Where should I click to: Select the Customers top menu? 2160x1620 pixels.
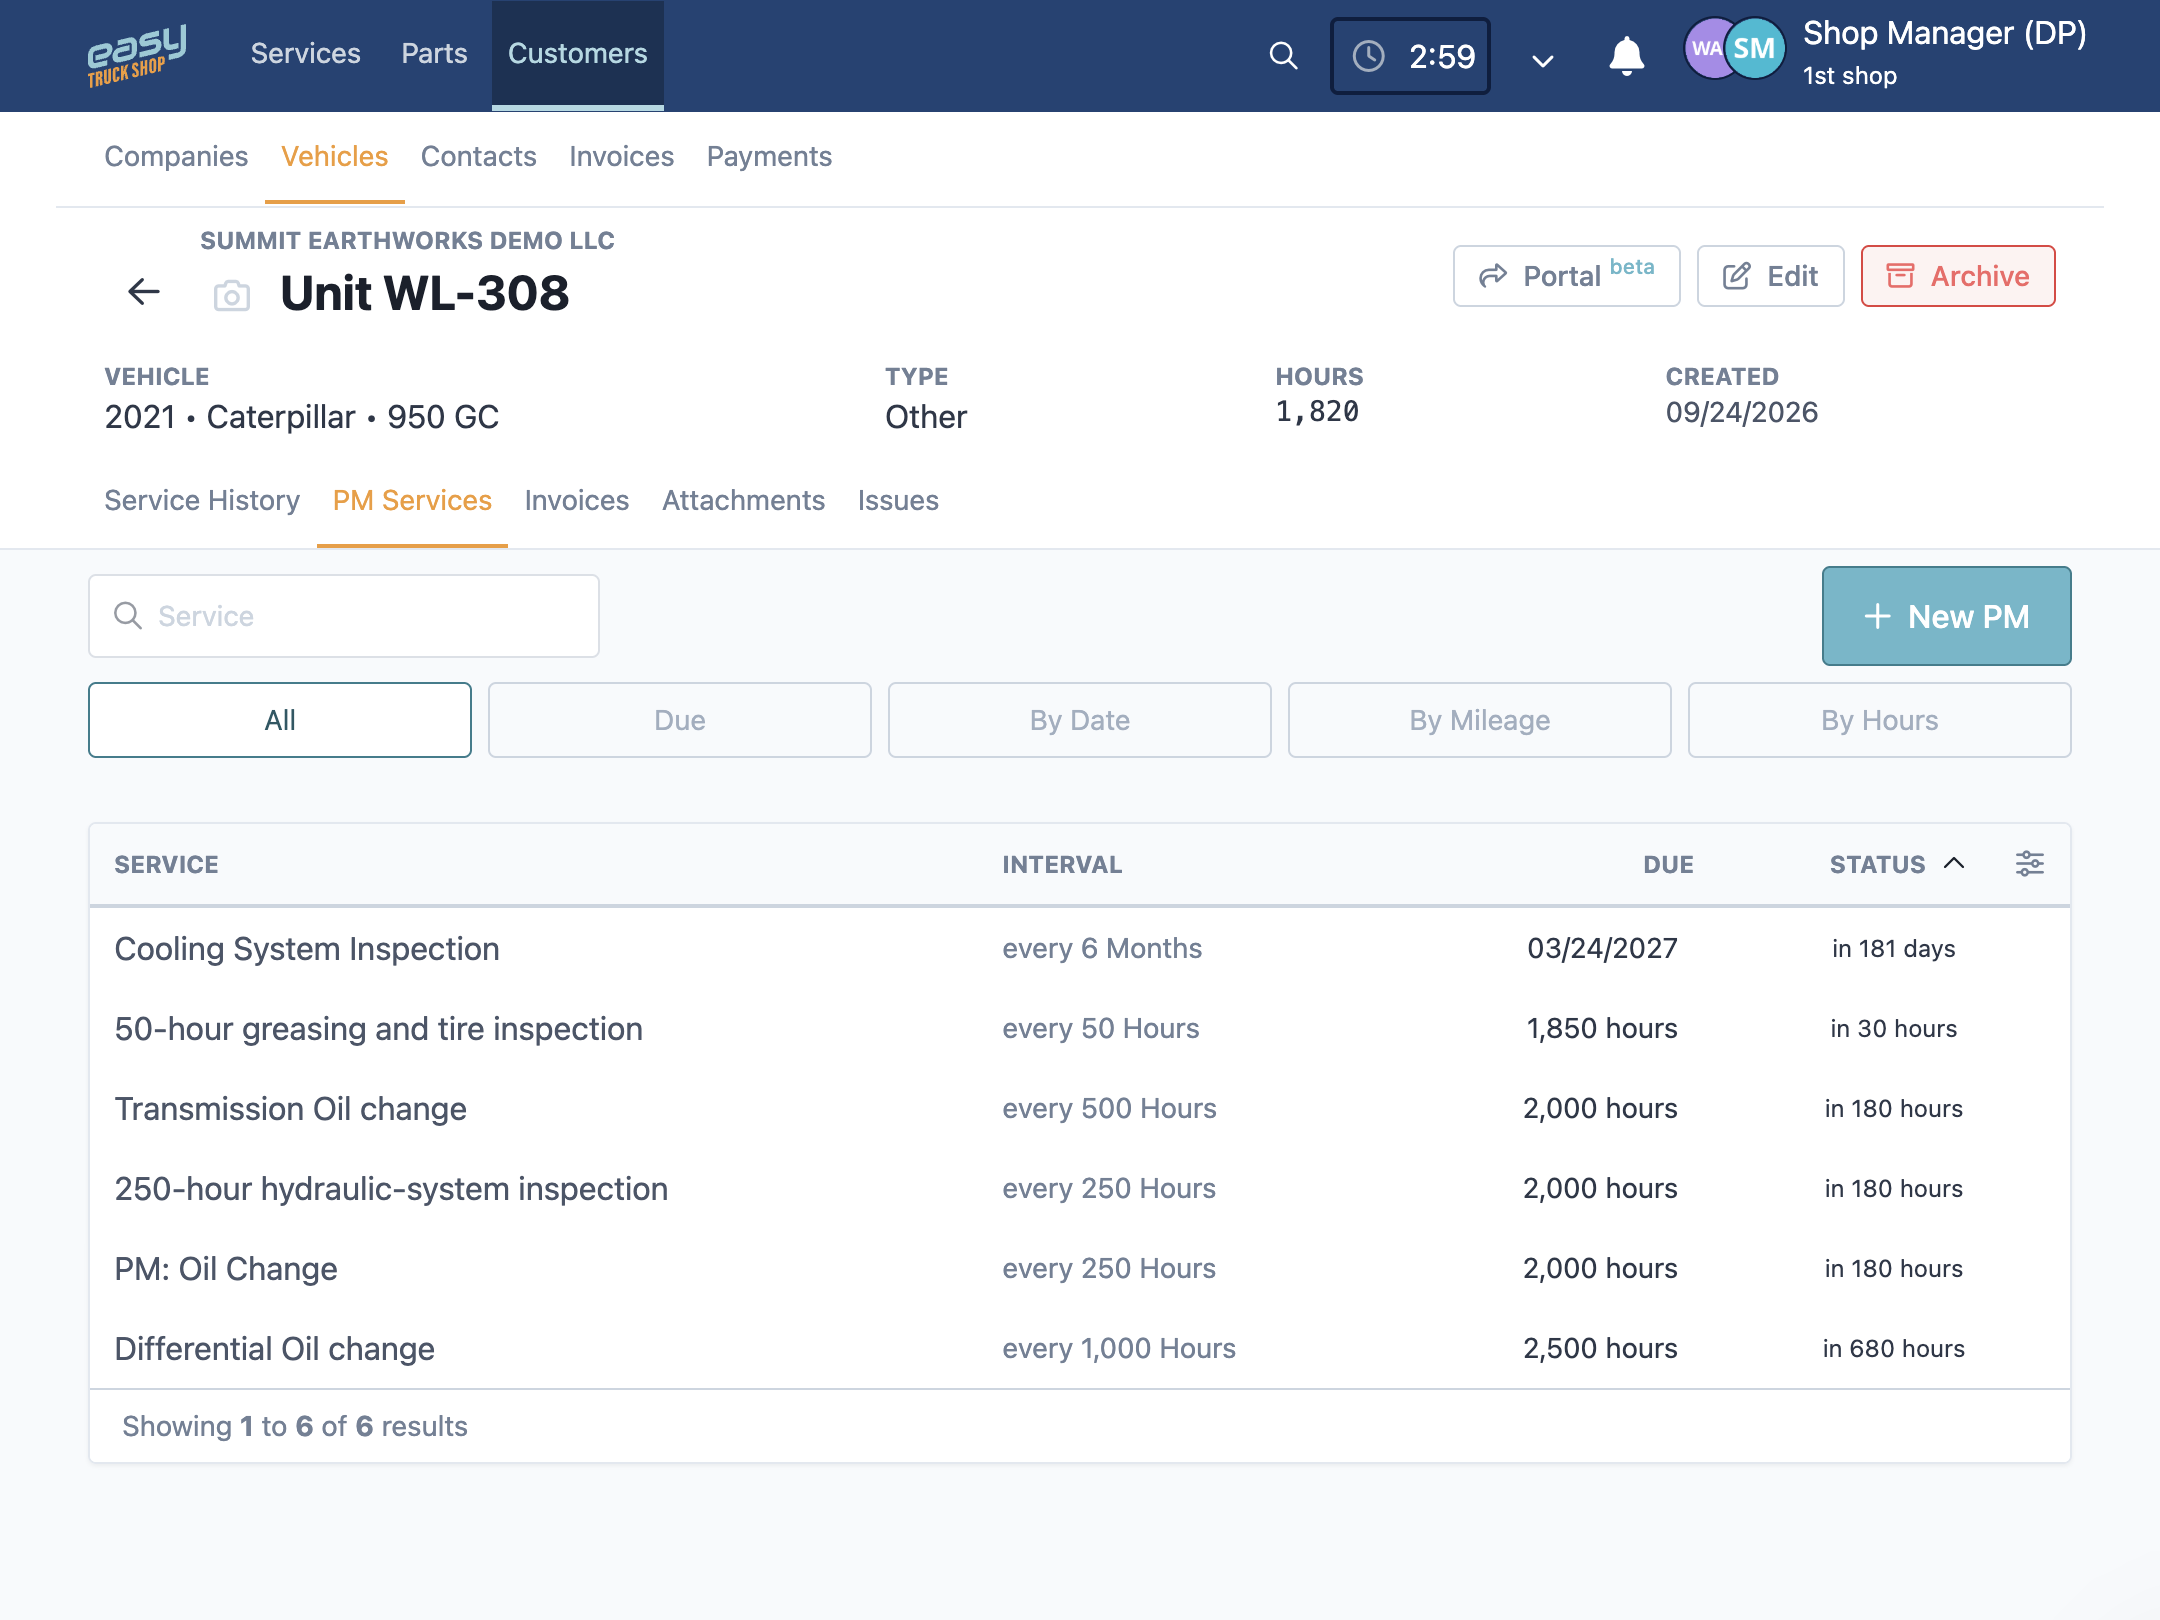tap(577, 54)
